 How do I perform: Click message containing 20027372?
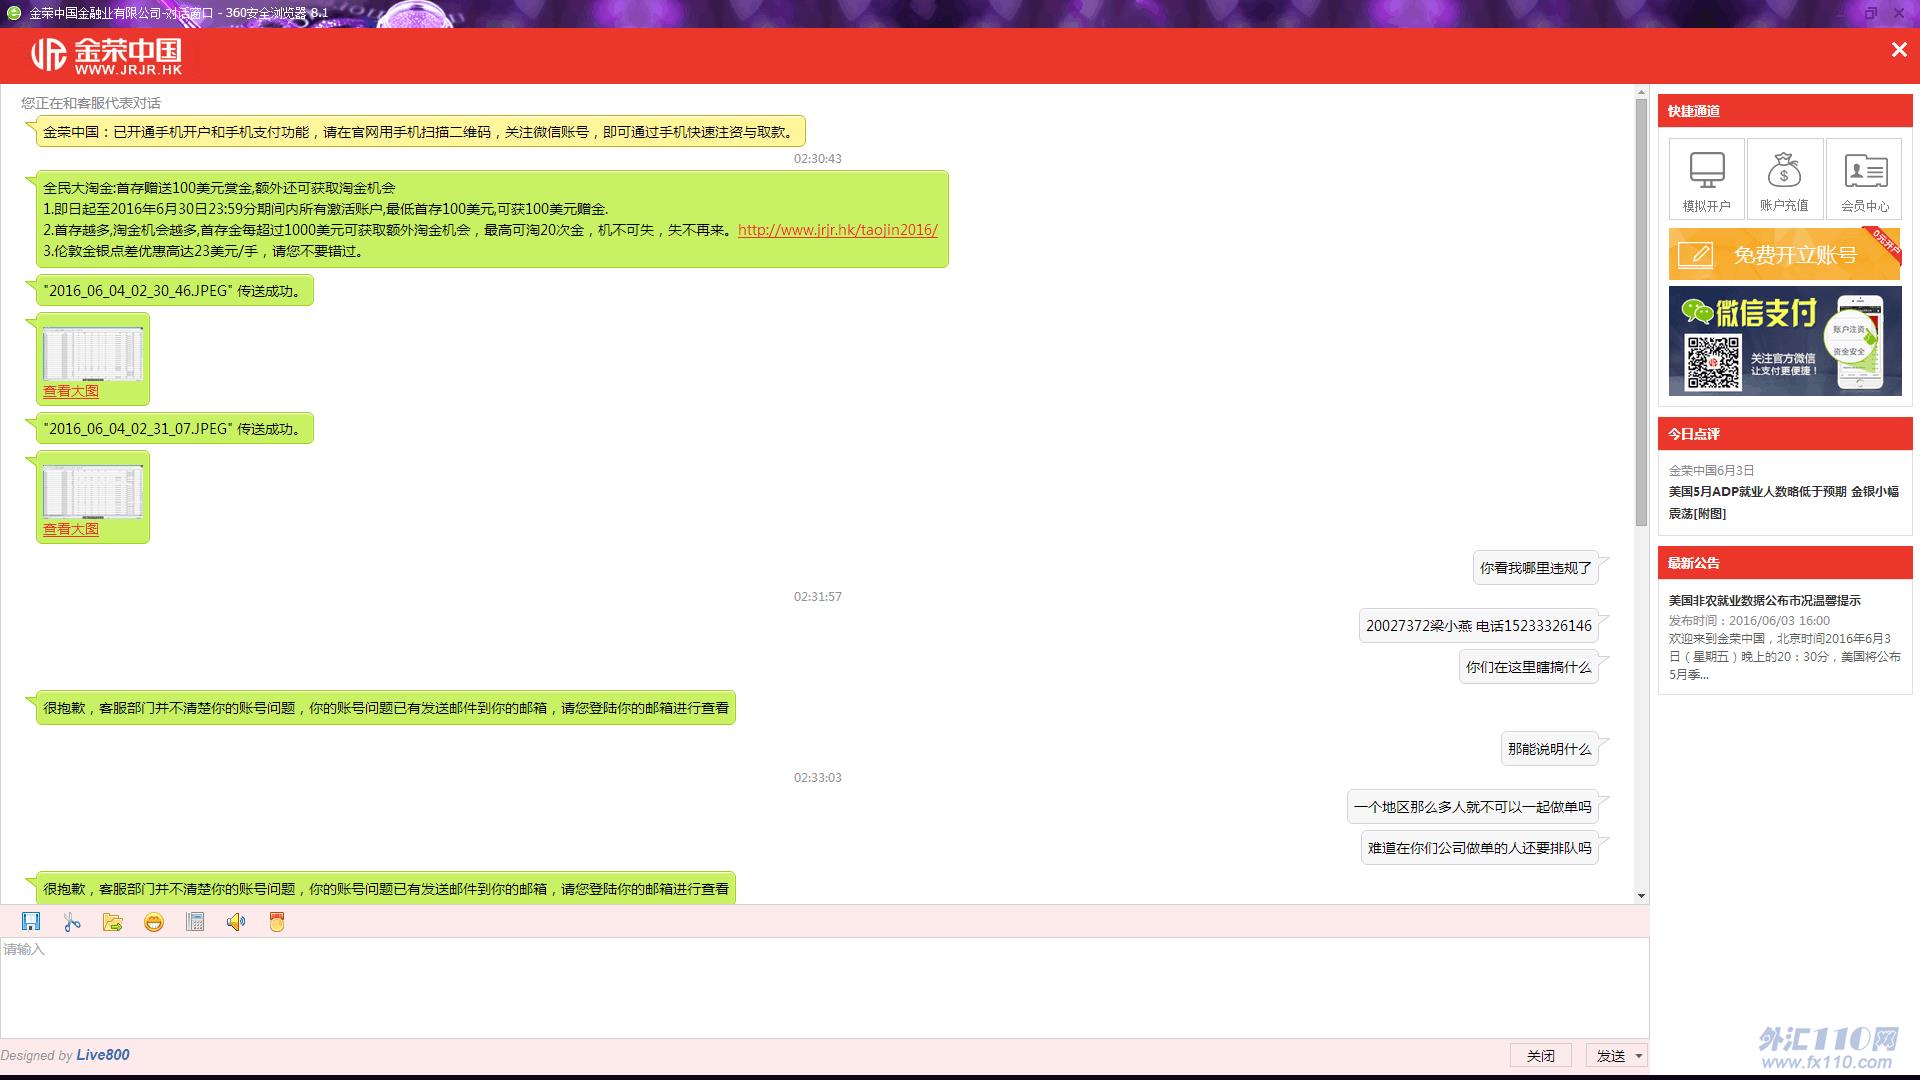pyautogui.click(x=1478, y=625)
